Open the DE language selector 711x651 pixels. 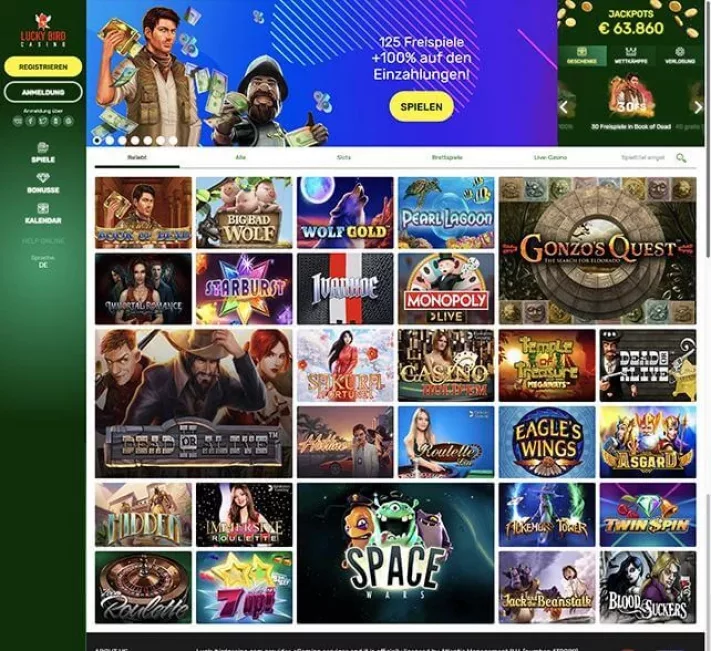point(43,265)
